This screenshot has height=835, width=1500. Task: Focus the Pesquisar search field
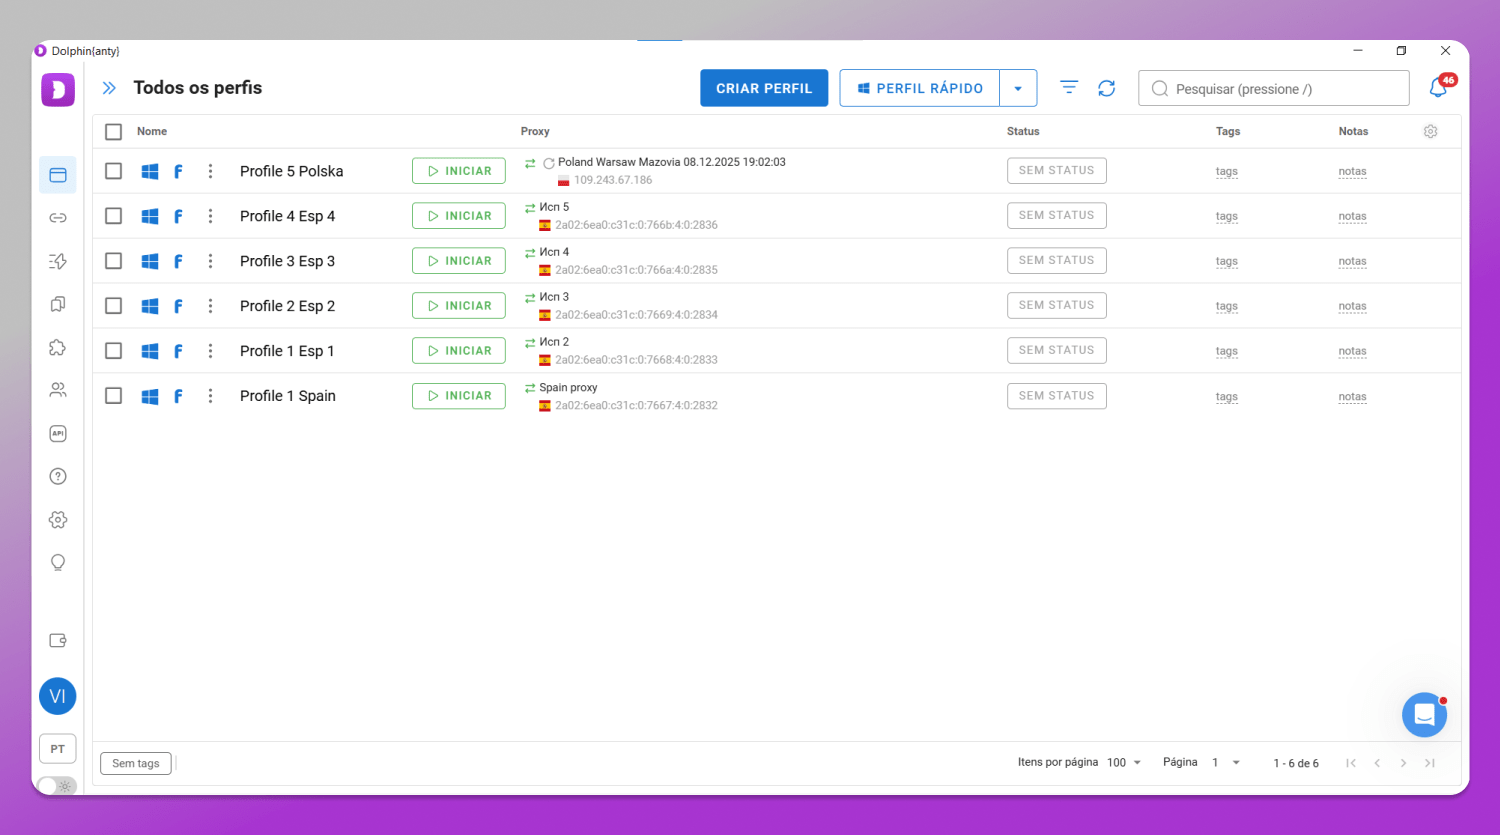(x=1274, y=88)
